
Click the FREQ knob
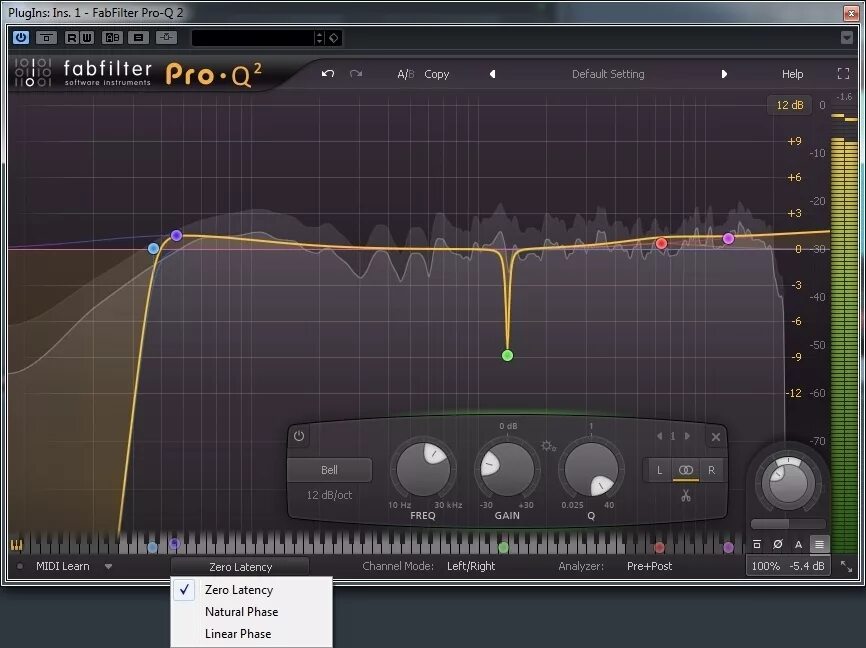tap(423, 470)
